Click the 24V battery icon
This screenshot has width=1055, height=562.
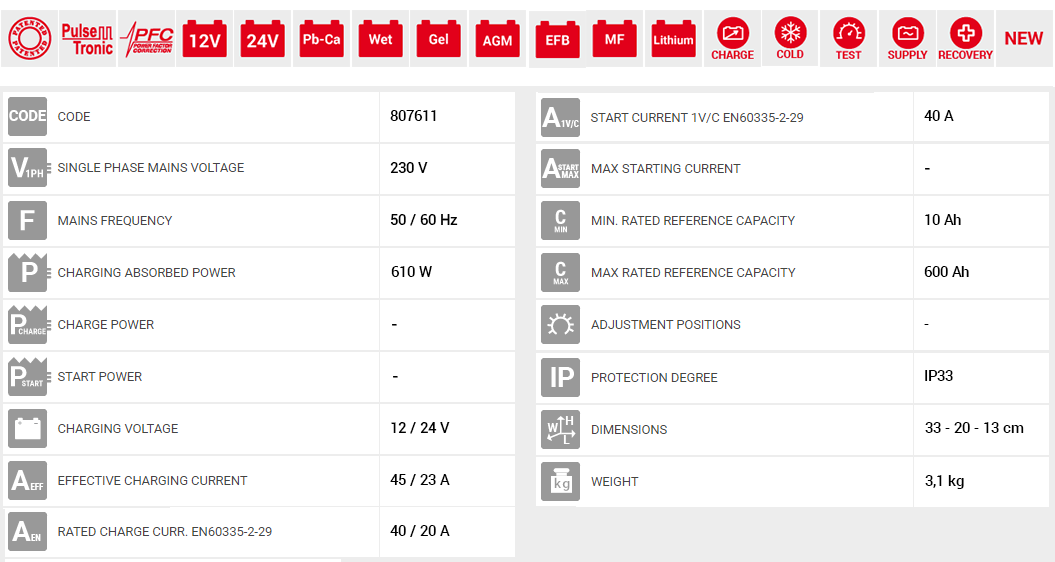262,39
